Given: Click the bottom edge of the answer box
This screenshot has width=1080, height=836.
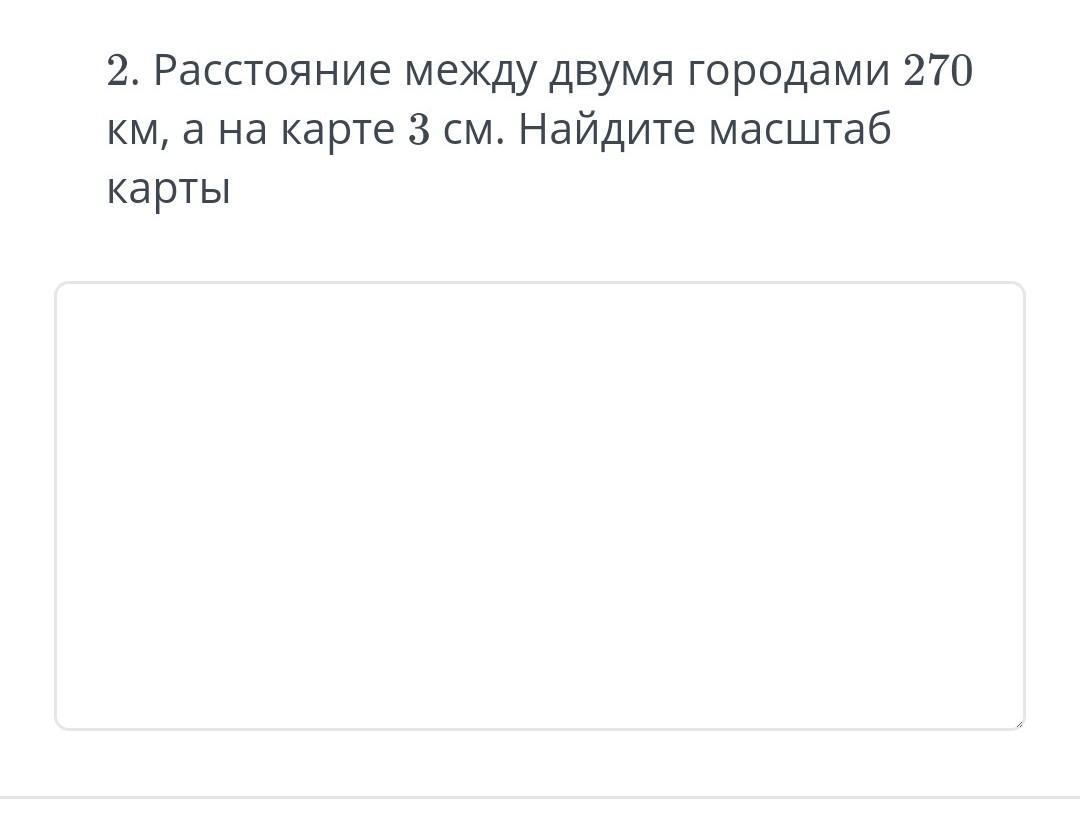Looking at the screenshot, I should tap(540, 729).
